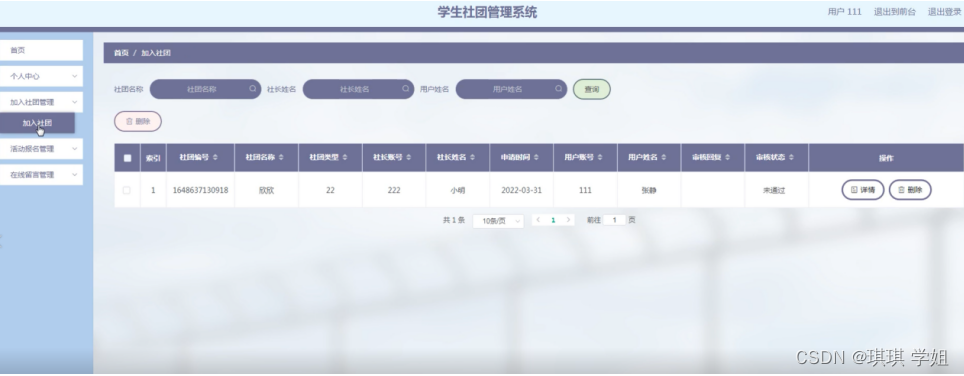
Task: Click search icon in 用户姓名 field
Action: coord(558,88)
